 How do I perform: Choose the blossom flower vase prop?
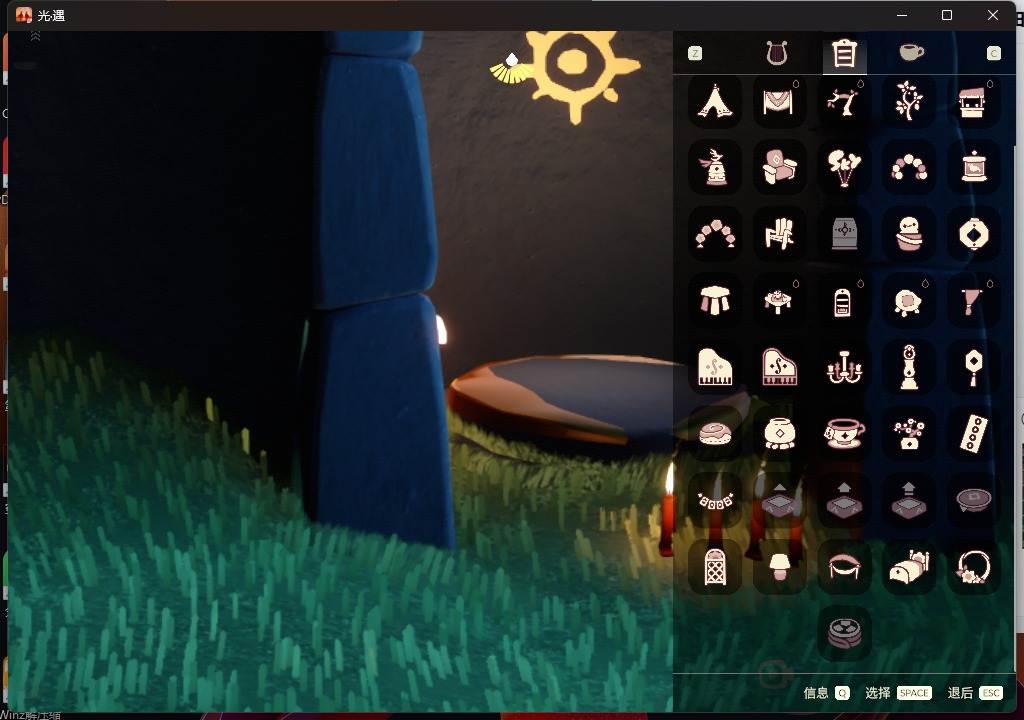pyautogui.click(x=908, y=433)
